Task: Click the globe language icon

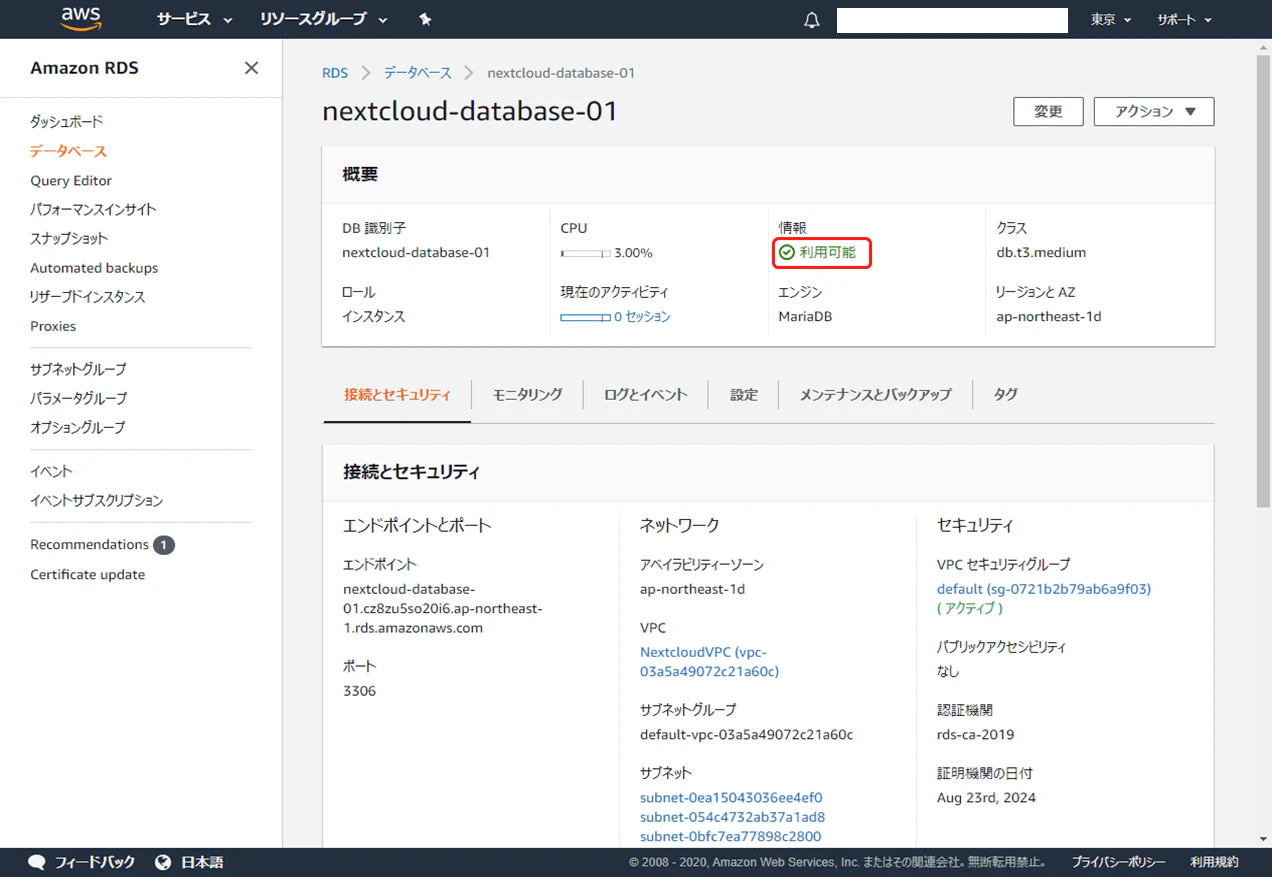Action: [x=164, y=862]
